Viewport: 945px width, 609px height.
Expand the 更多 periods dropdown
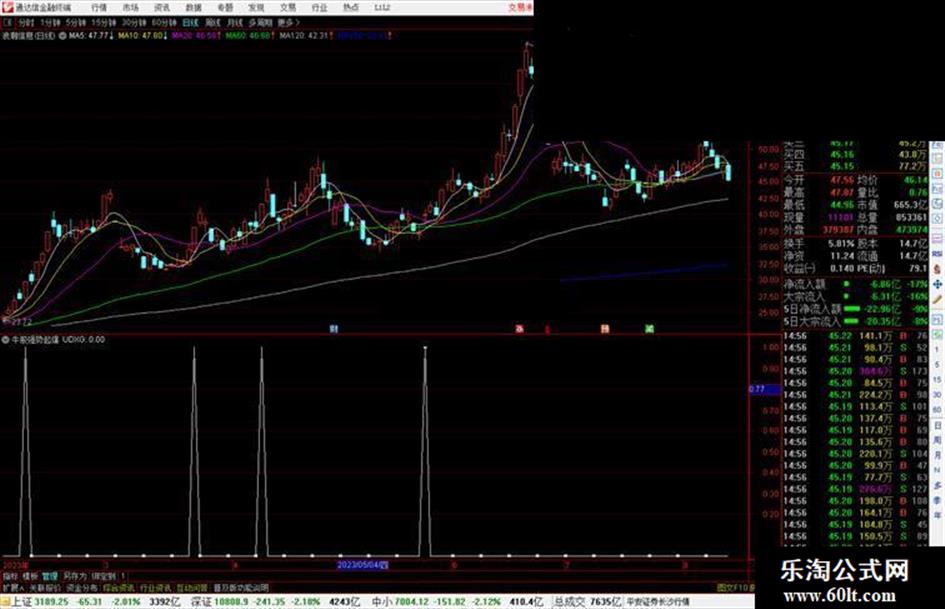[x=289, y=22]
